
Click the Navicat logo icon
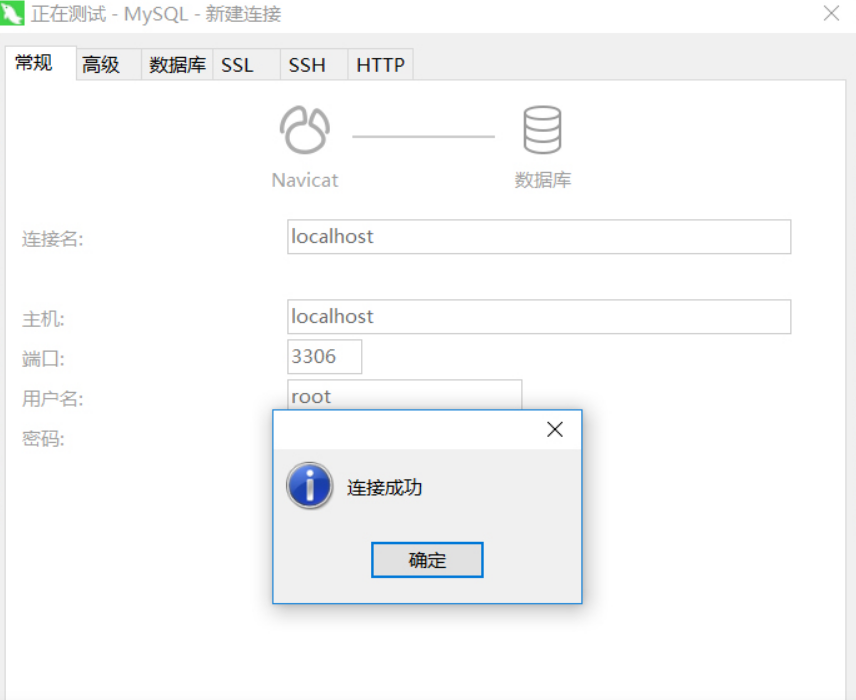click(x=305, y=130)
